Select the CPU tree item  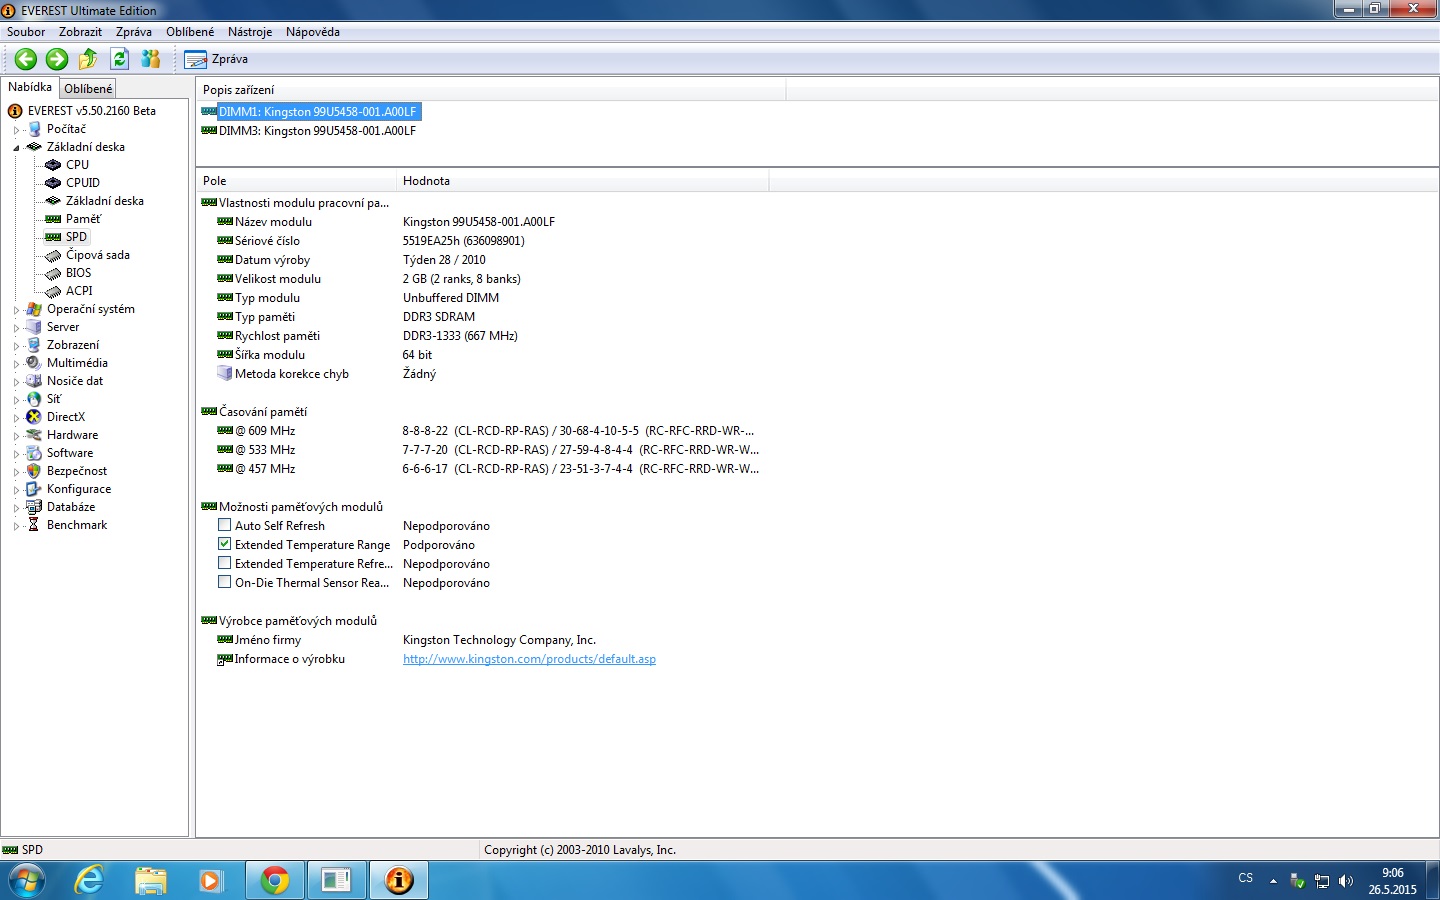pos(77,165)
